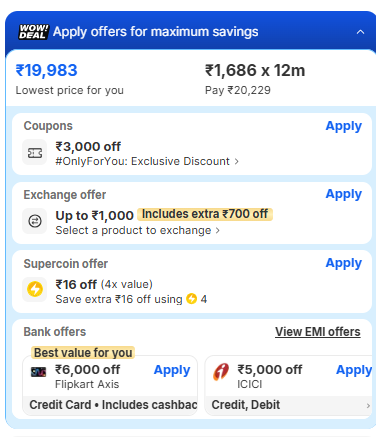Click the coupon ticket icon

click(35, 153)
